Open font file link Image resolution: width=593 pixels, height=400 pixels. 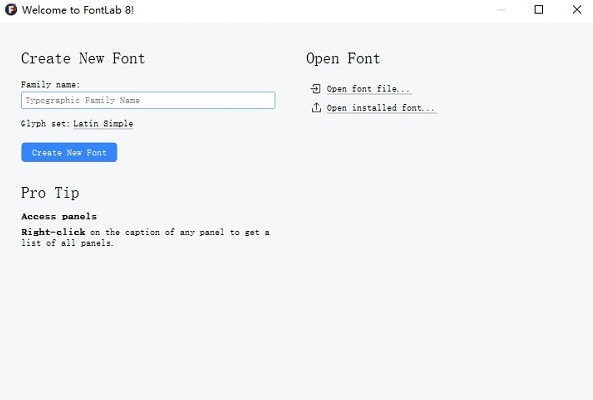tap(368, 89)
